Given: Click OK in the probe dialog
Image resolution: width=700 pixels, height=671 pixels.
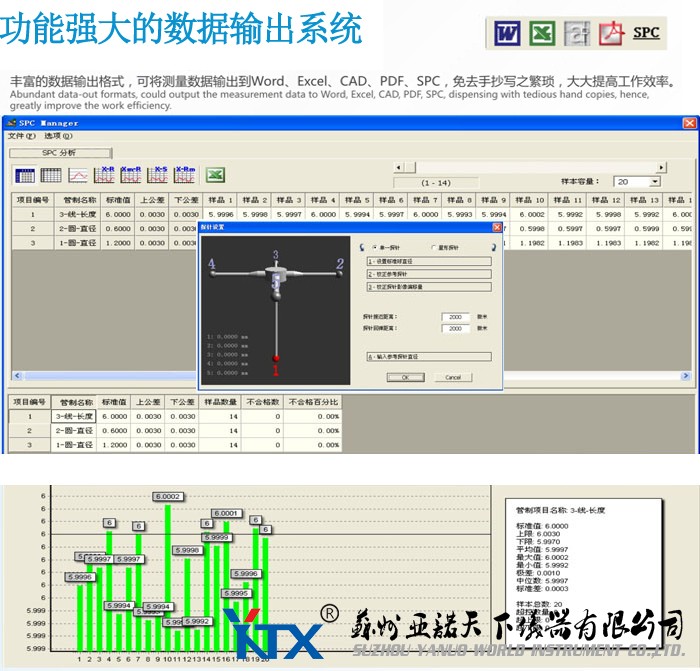Looking at the screenshot, I should pos(405,378).
